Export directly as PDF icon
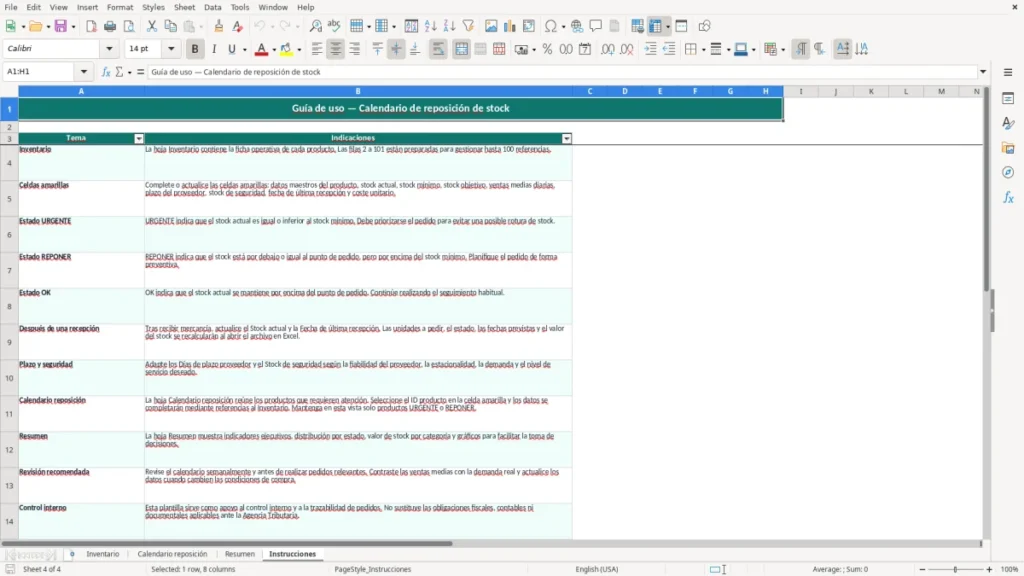Image resolution: width=1024 pixels, height=576 pixels. click(x=91, y=26)
